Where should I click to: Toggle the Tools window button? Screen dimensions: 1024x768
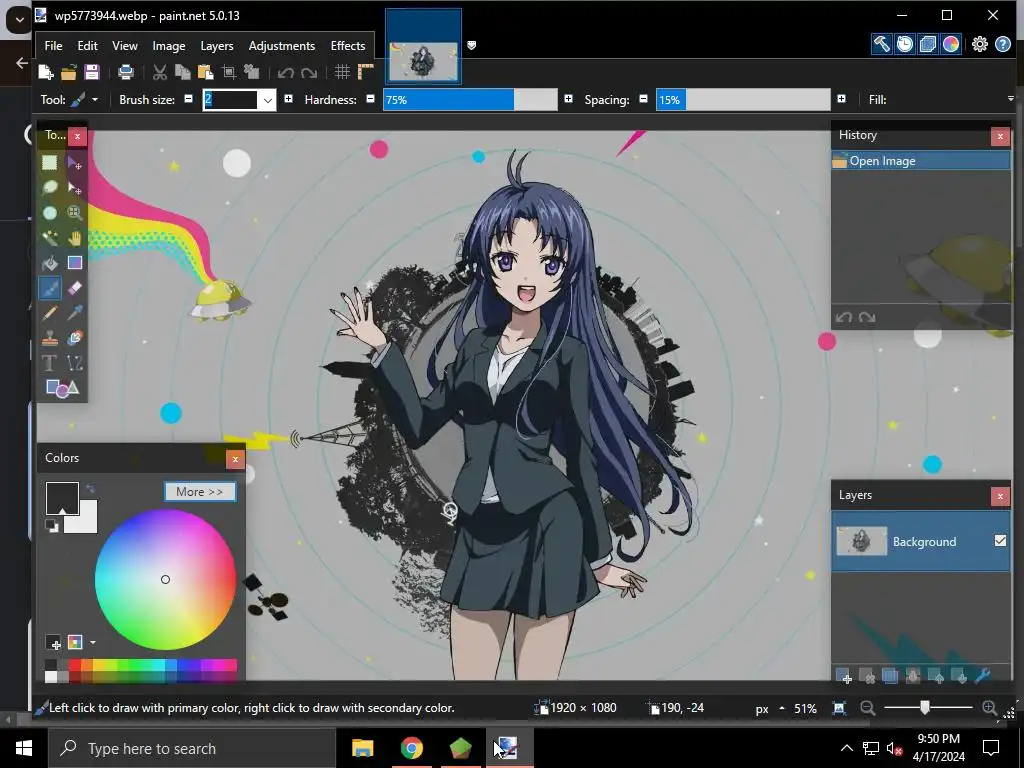click(x=881, y=44)
